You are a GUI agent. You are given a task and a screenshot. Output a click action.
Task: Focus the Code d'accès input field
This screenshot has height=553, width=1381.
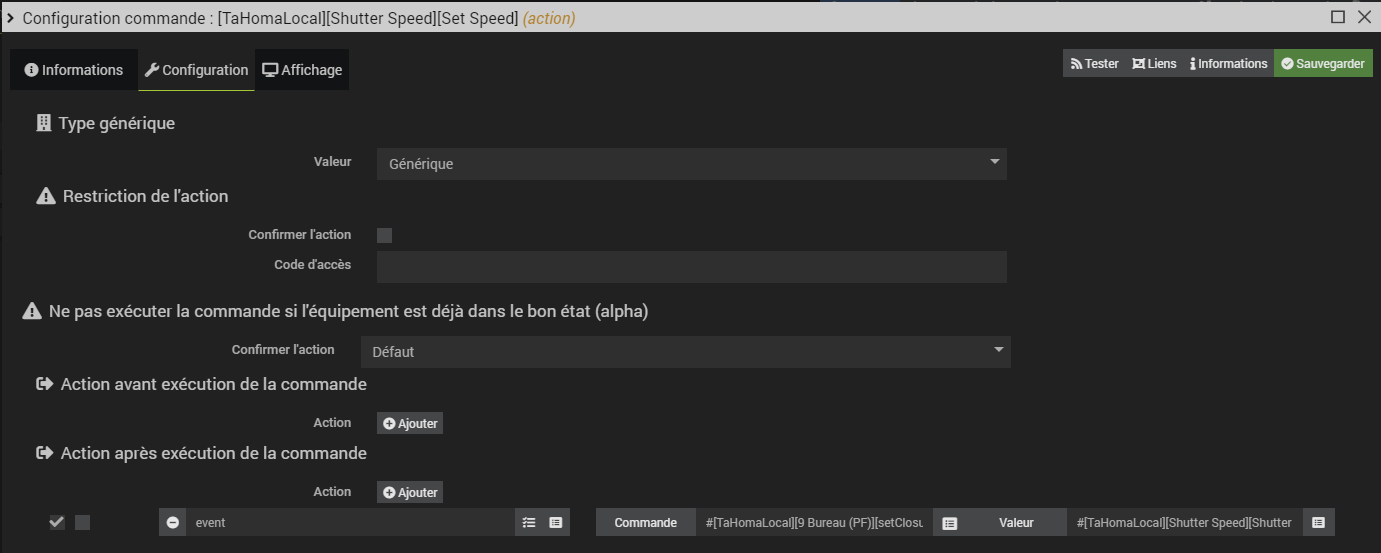692,267
